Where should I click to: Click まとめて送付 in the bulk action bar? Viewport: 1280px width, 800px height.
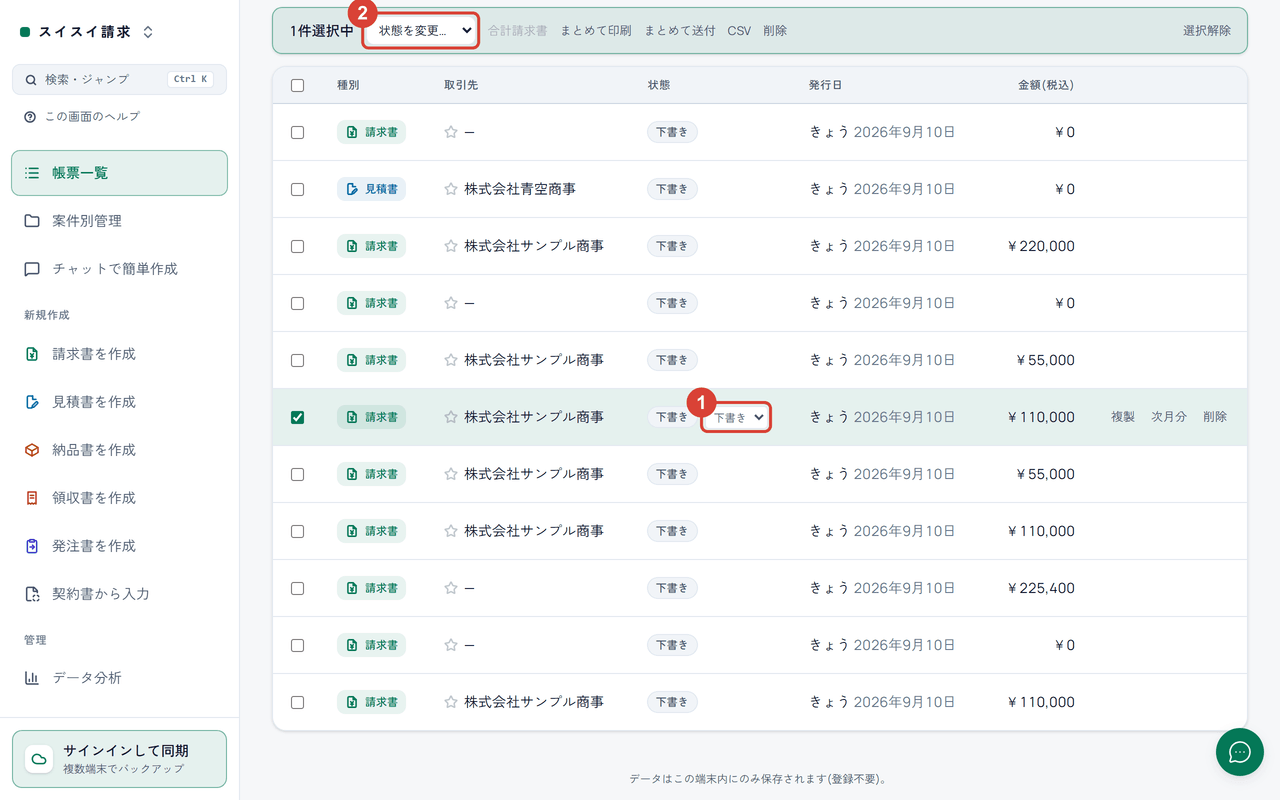(x=680, y=31)
